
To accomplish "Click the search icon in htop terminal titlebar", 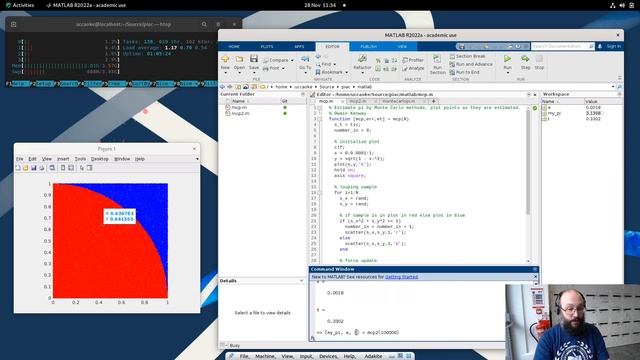I will [204, 24].
